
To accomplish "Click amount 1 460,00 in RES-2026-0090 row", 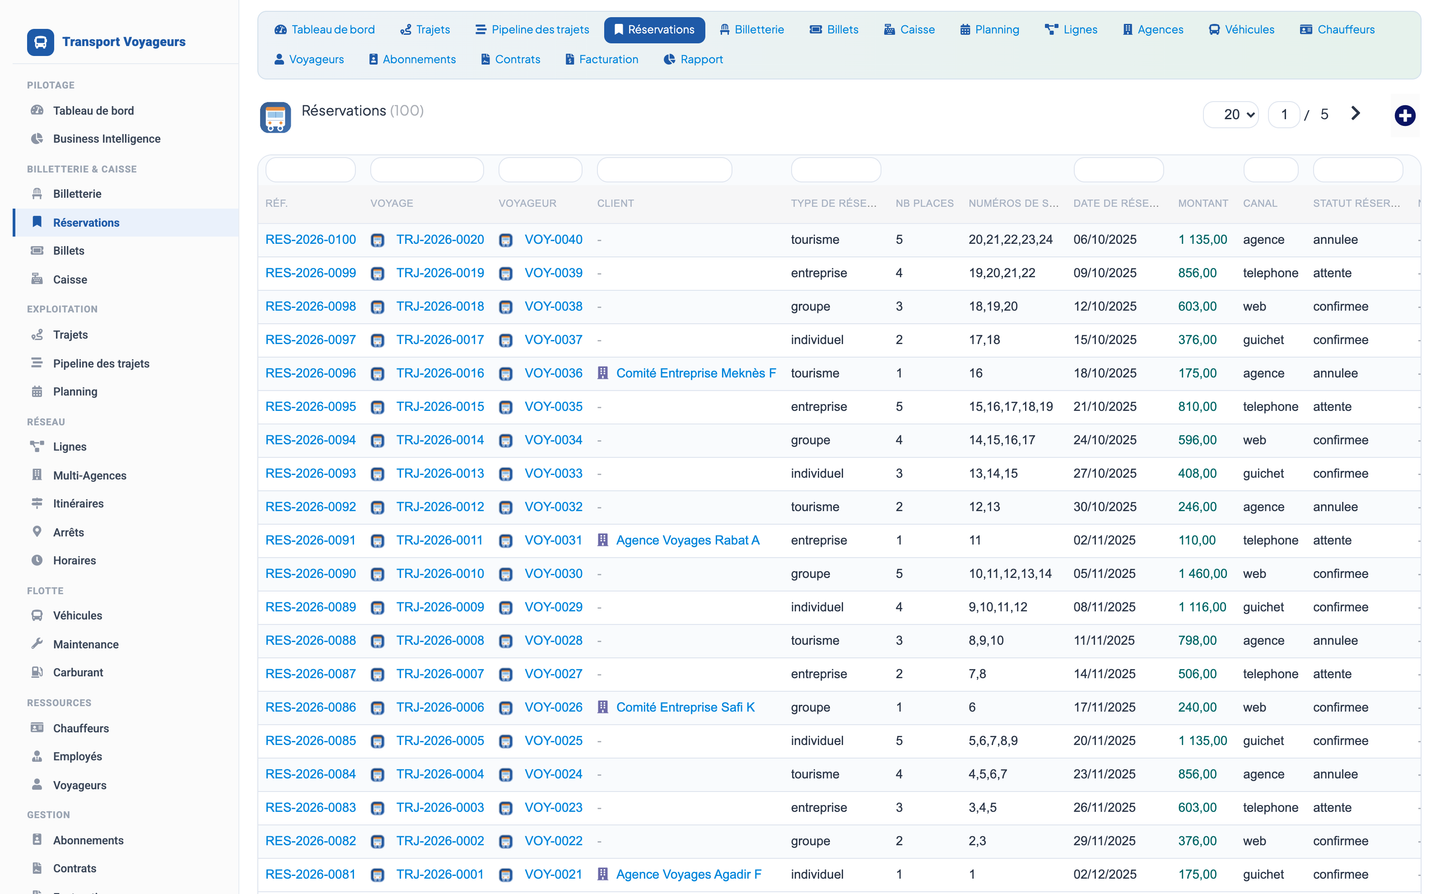I will click(1202, 574).
